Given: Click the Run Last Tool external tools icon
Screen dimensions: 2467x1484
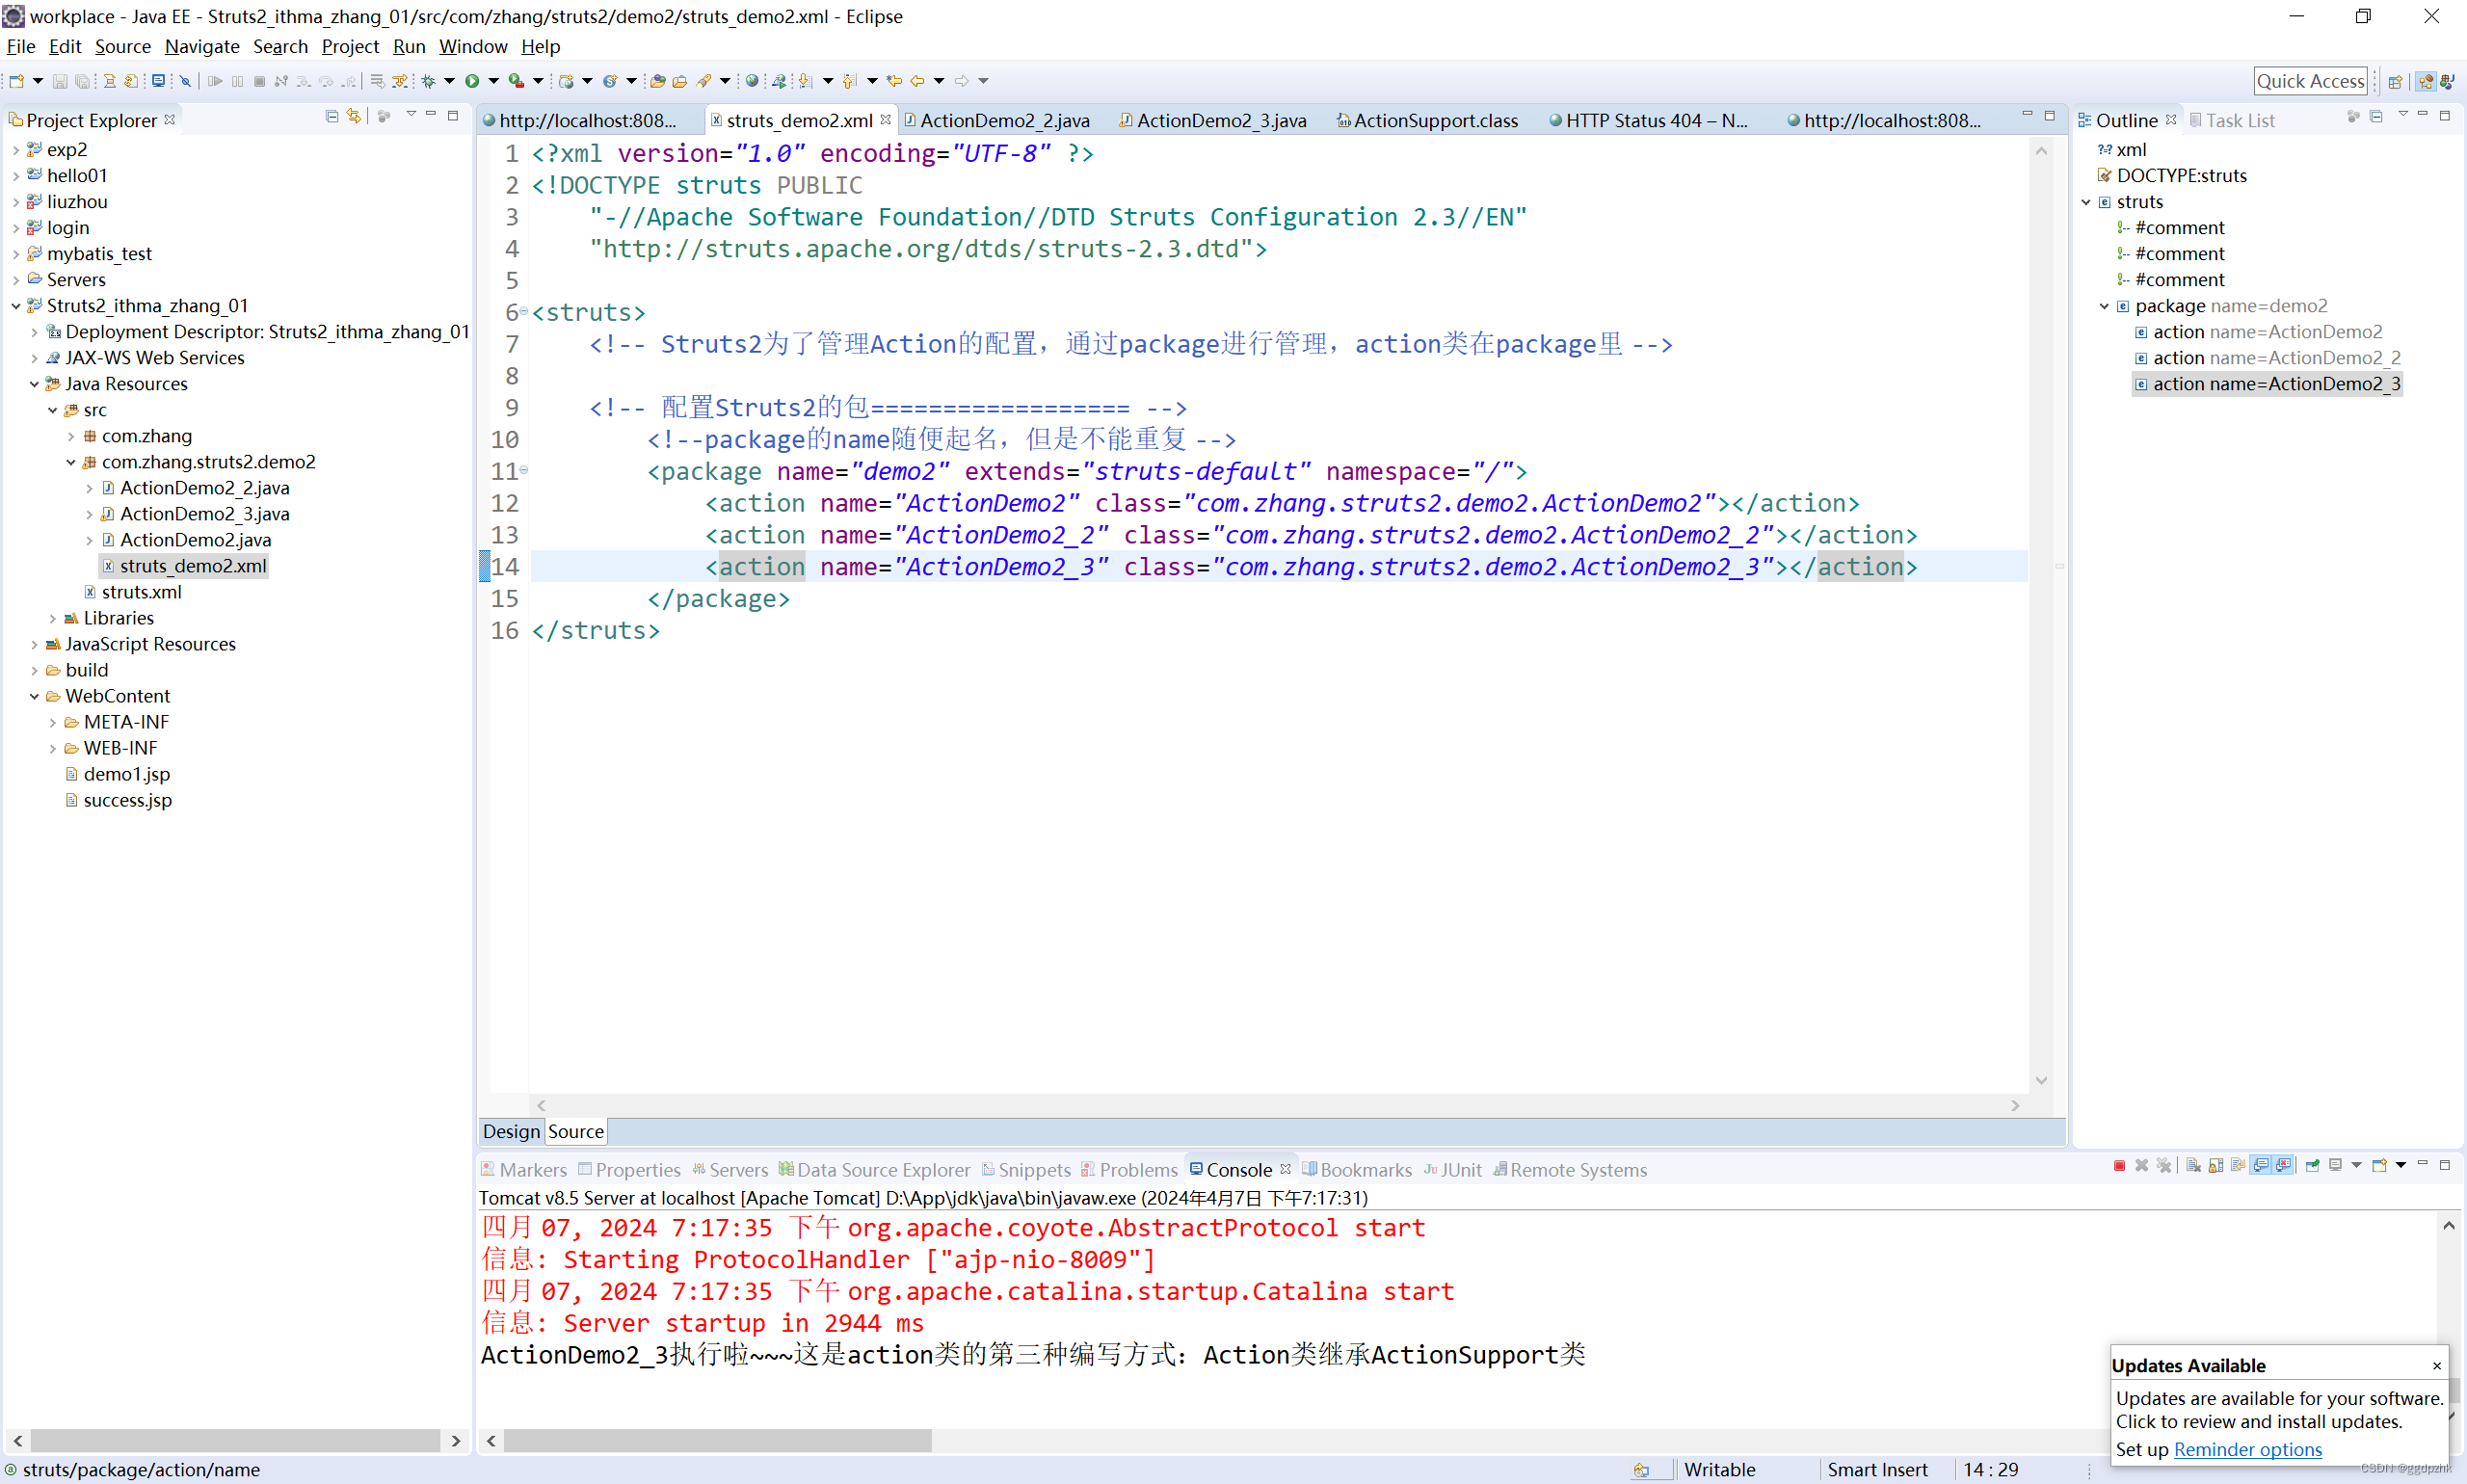Looking at the screenshot, I should 516,81.
